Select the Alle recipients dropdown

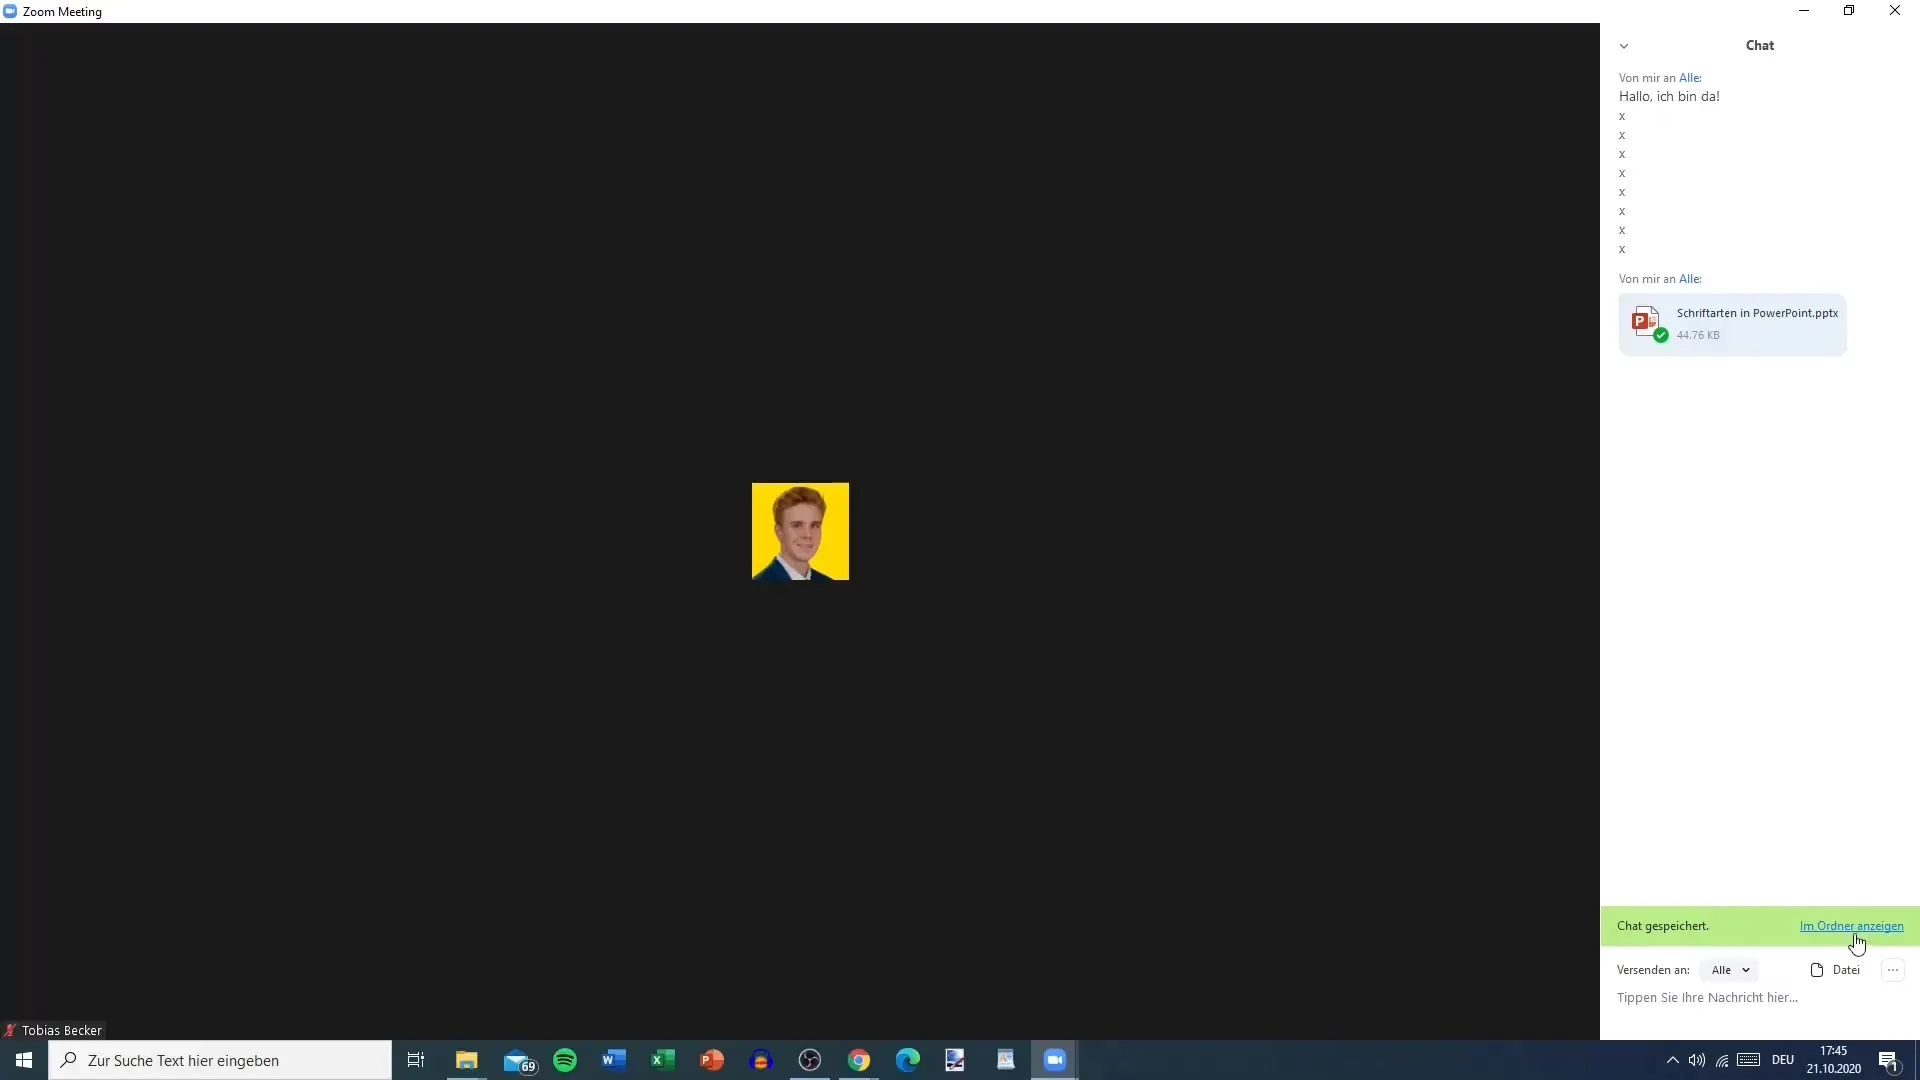pyautogui.click(x=1730, y=971)
